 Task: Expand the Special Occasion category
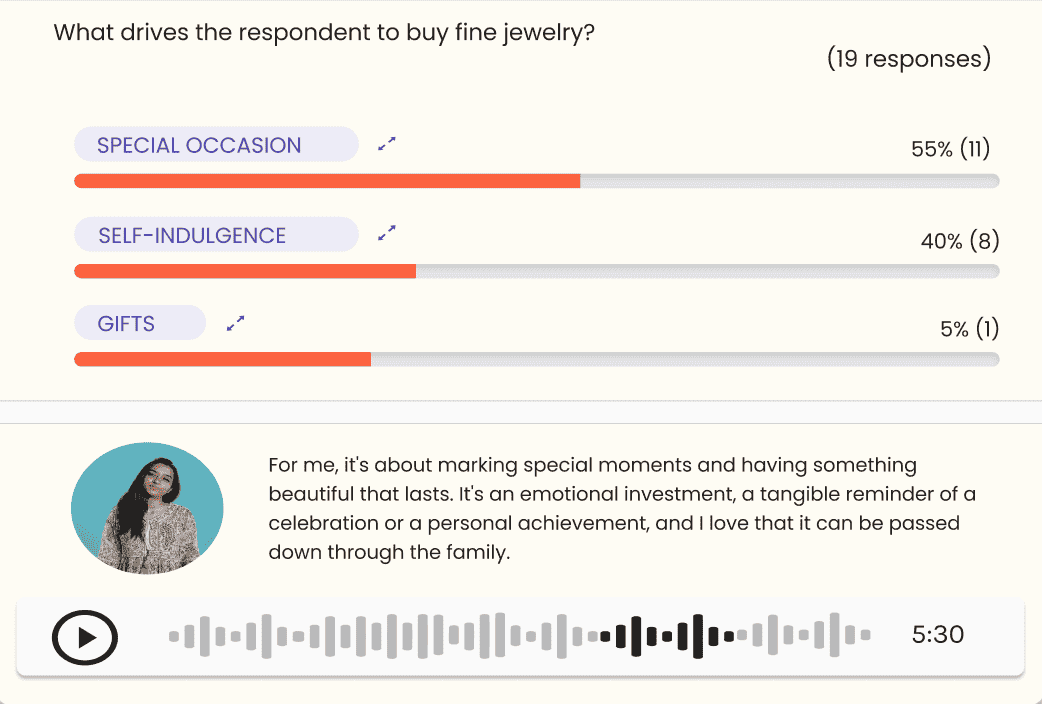tap(387, 144)
